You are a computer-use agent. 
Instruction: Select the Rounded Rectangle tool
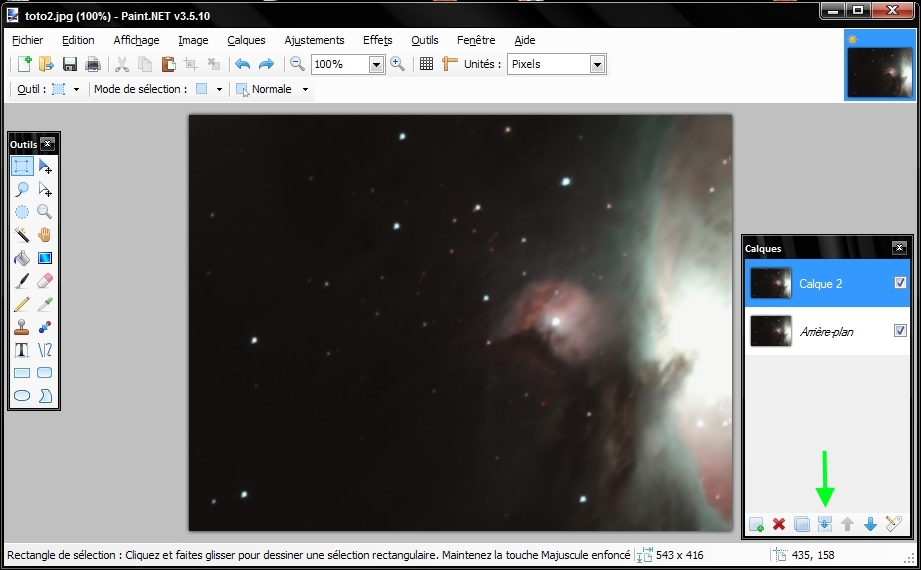tap(45, 373)
